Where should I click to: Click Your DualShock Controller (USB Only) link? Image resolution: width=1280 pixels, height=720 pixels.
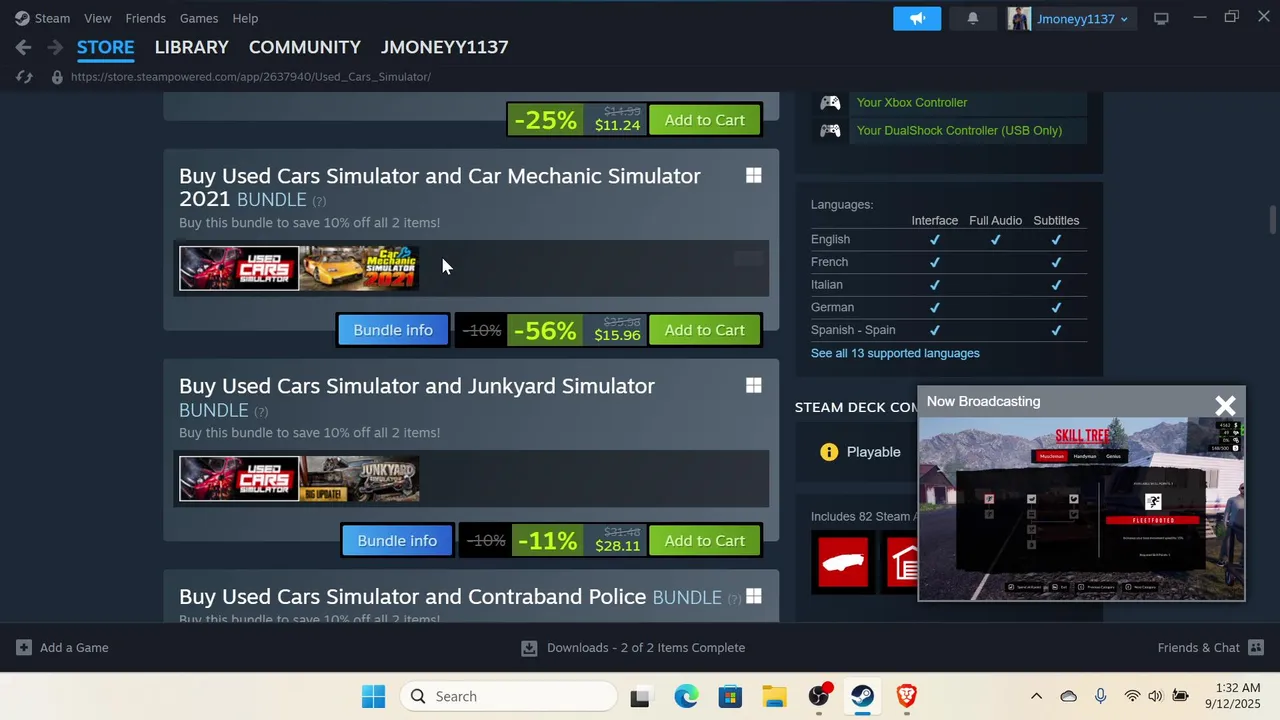(959, 130)
